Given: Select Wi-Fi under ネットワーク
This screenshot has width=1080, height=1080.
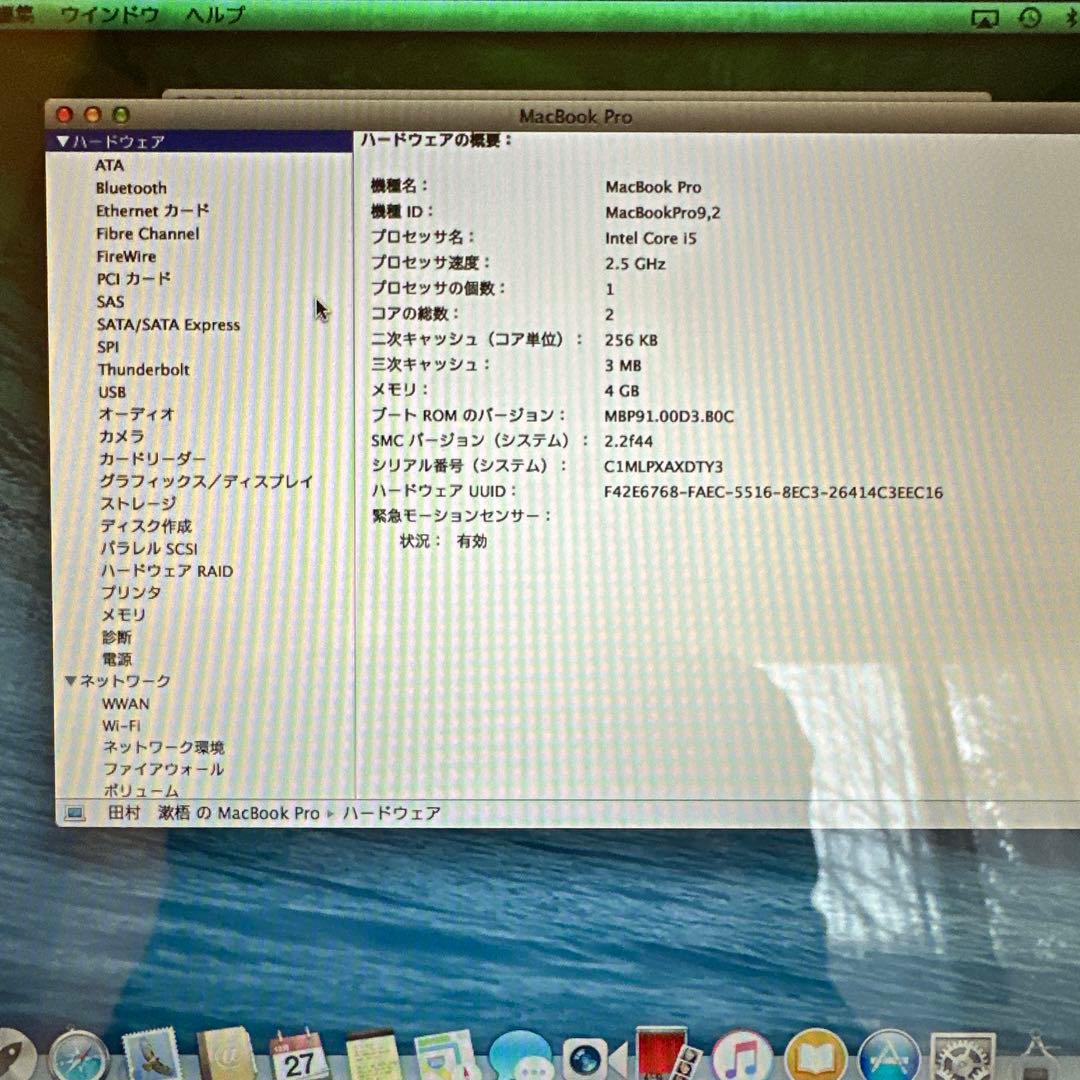Looking at the screenshot, I should (121, 726).
